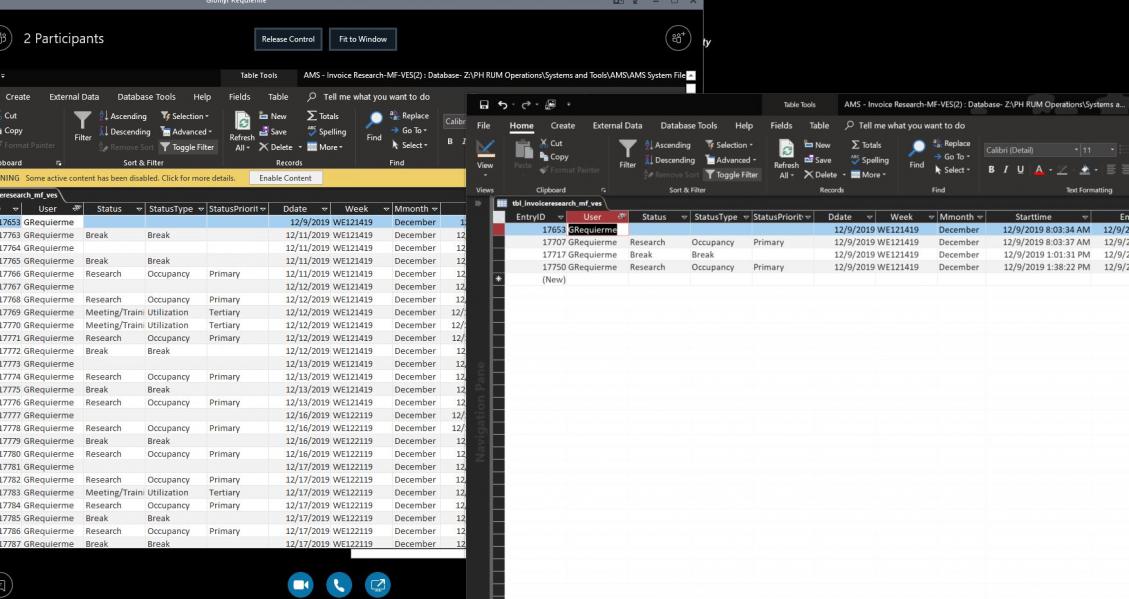Click the Save icon in the quick access toolbar
The width and height of the screenshot is (1129, 599).
click(485, 105)
